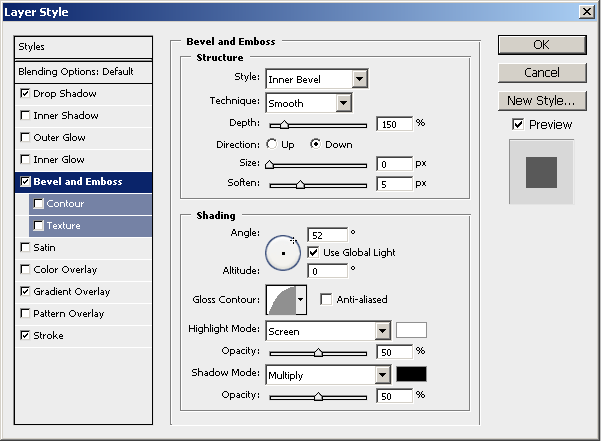The width and height of the screenshot is (601, 441).
Task: Click the Soften value input field
Action: [394, 184]
